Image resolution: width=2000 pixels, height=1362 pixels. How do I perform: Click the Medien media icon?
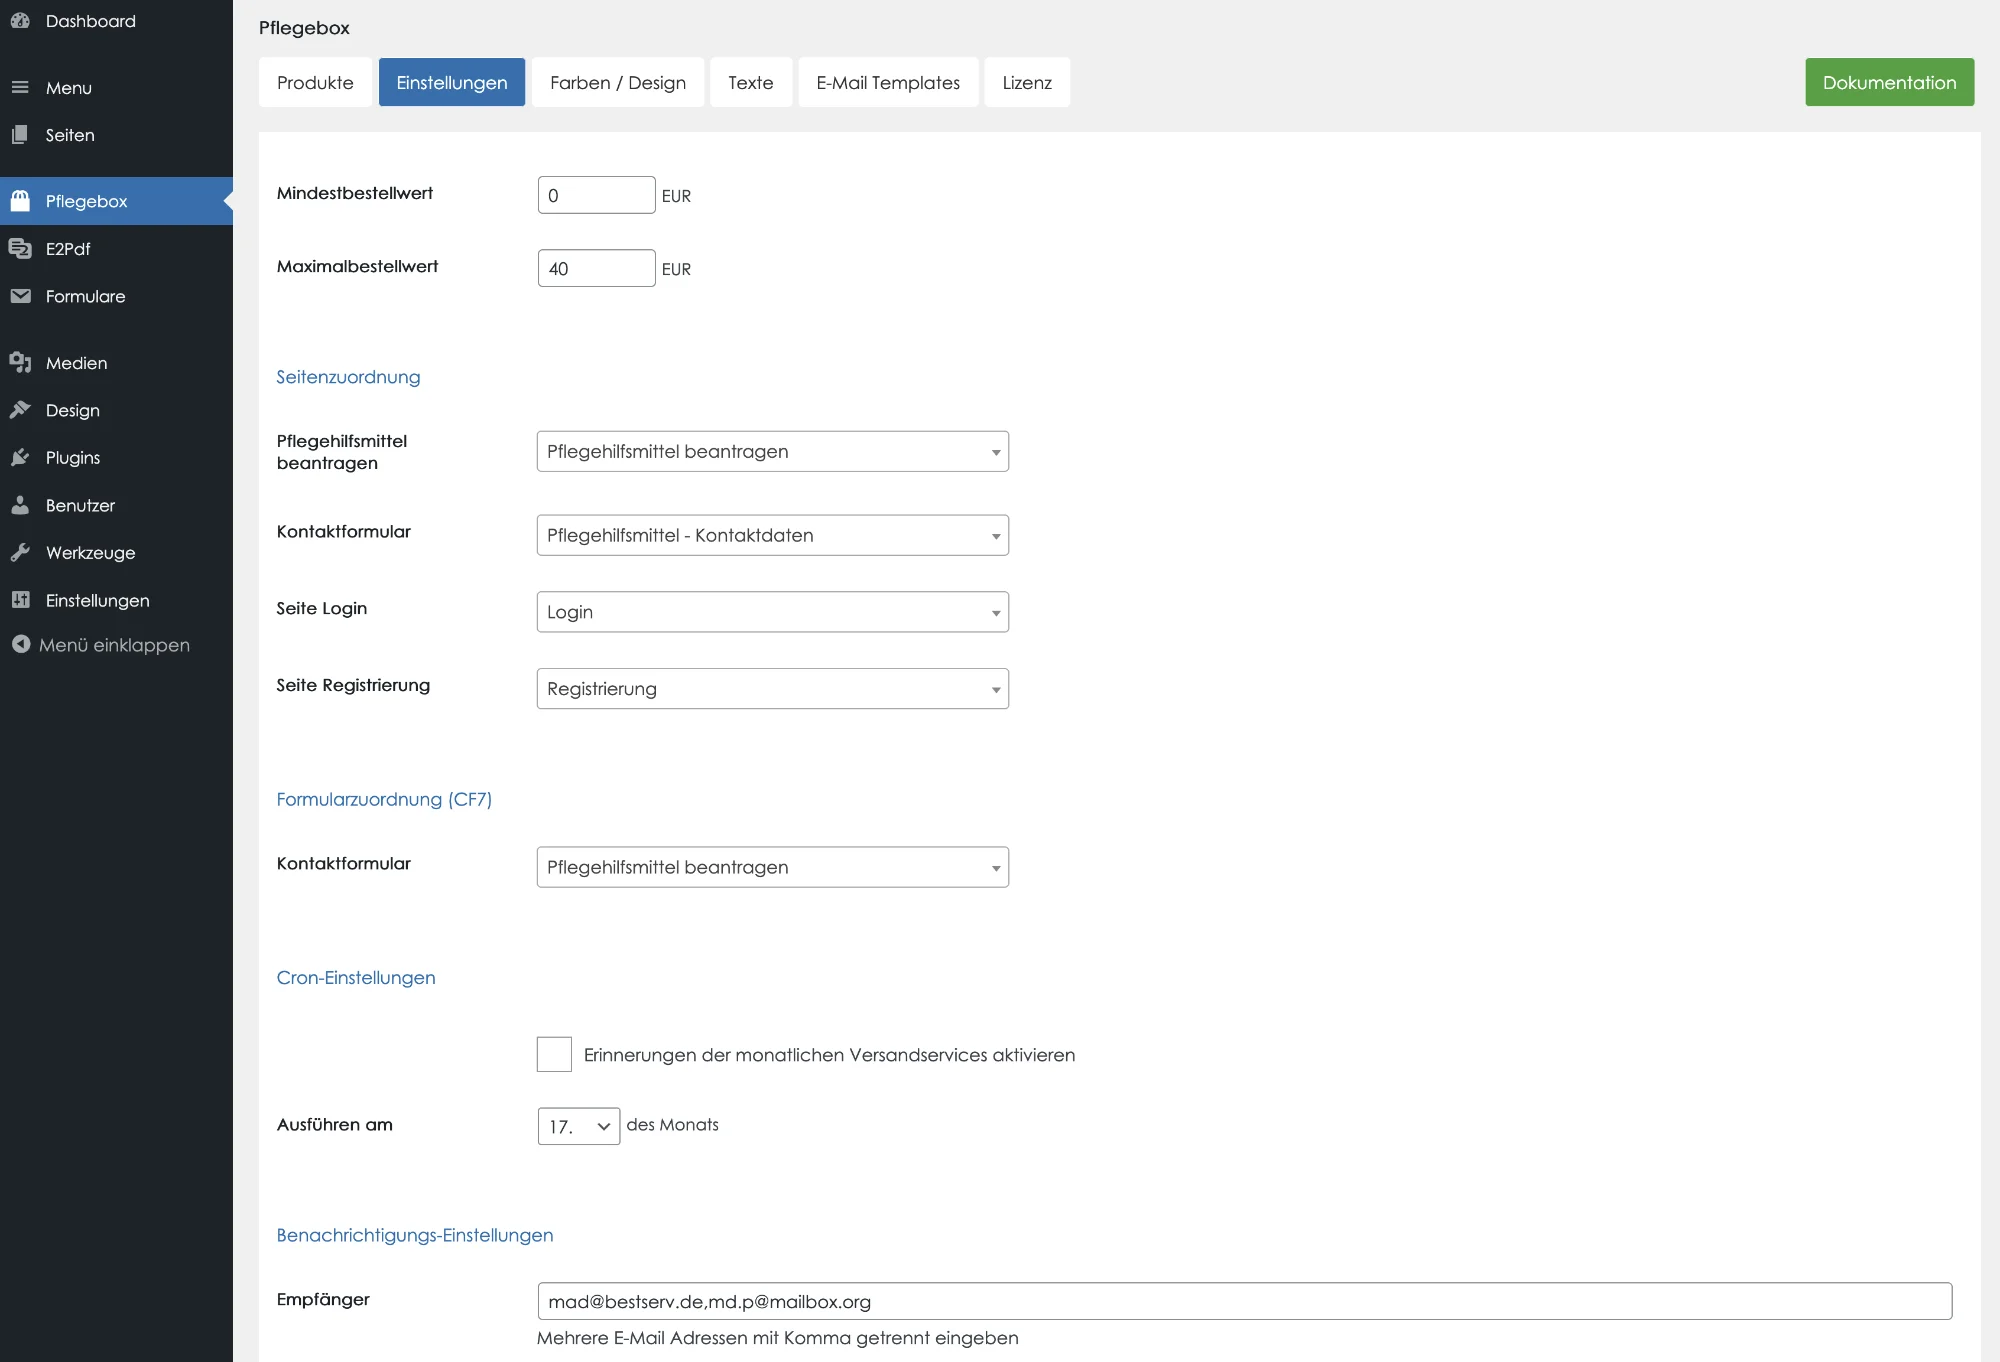pos(20,363)
